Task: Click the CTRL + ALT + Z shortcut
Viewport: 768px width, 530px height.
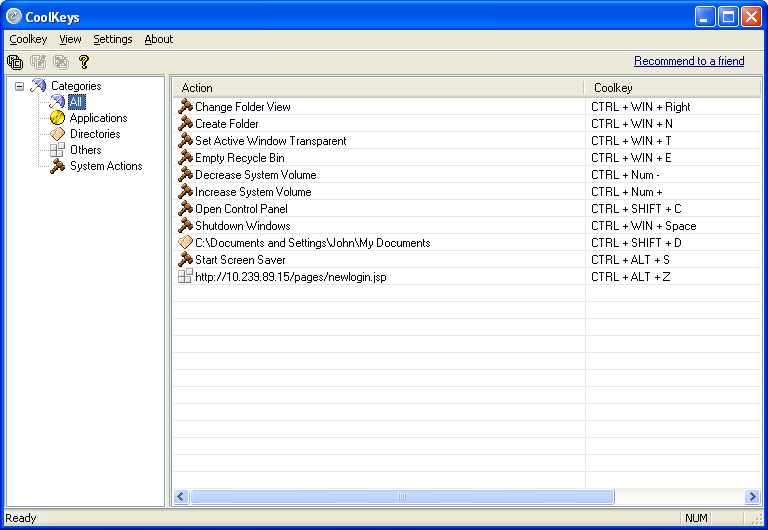Action: click(x=630, y=277)
